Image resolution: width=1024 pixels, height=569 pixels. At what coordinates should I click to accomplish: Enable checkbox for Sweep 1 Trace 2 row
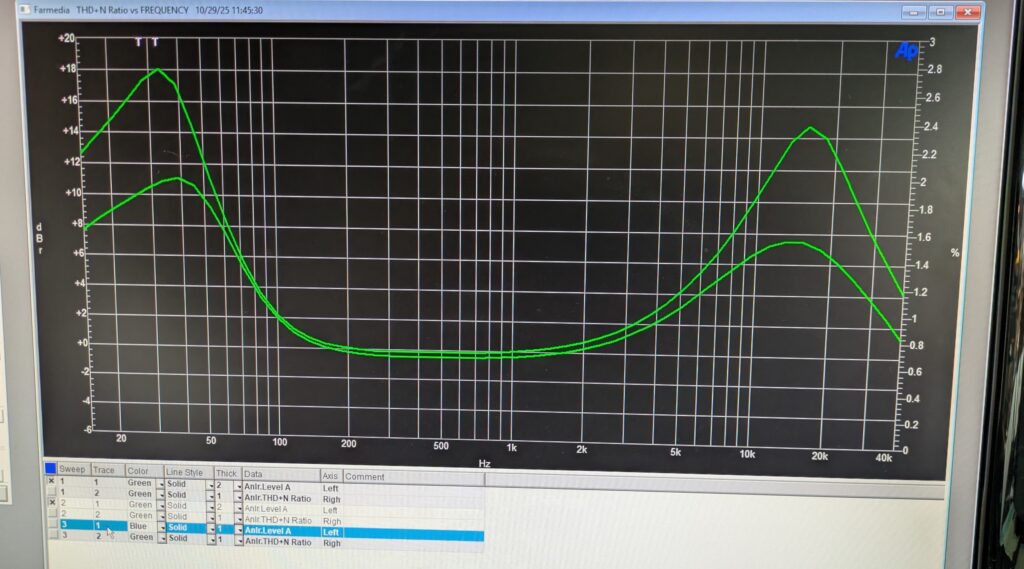click(x=52, y=493)
